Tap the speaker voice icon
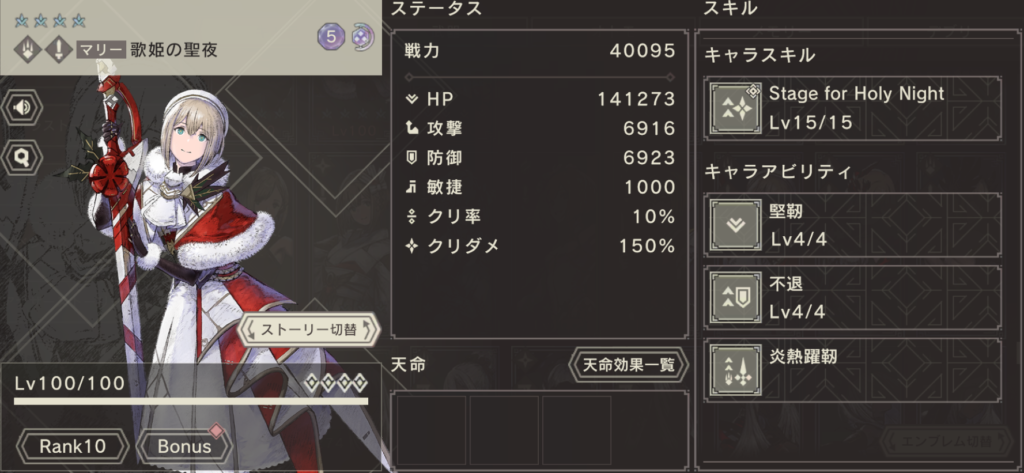This screenshot has height=473, width=1024. coord(23,107)
